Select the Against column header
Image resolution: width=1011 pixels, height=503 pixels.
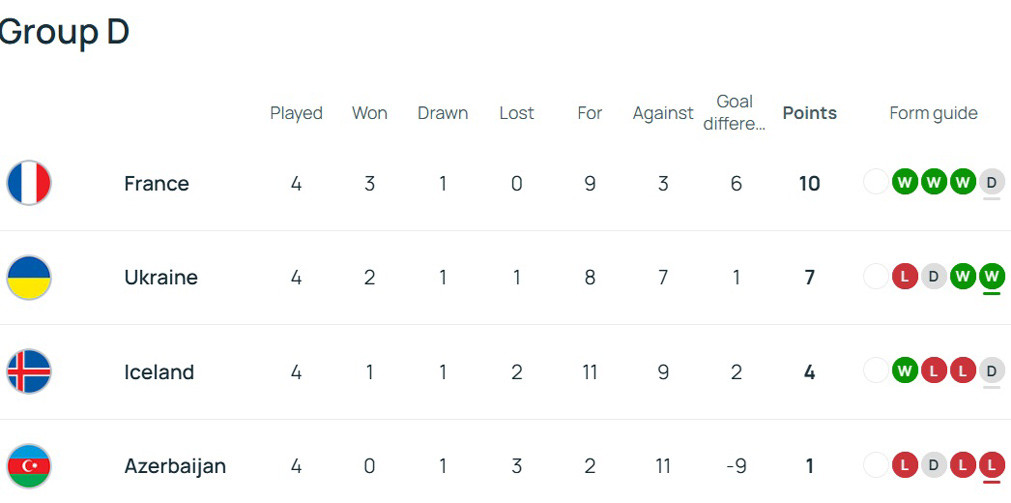pos(662,113)
